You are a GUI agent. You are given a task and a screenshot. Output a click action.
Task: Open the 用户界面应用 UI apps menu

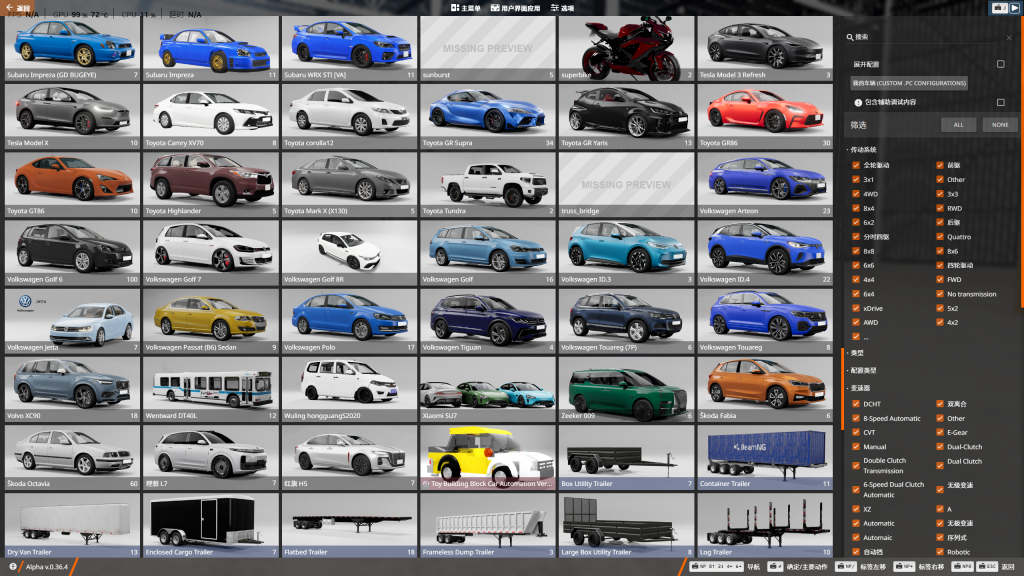(516, 8)
